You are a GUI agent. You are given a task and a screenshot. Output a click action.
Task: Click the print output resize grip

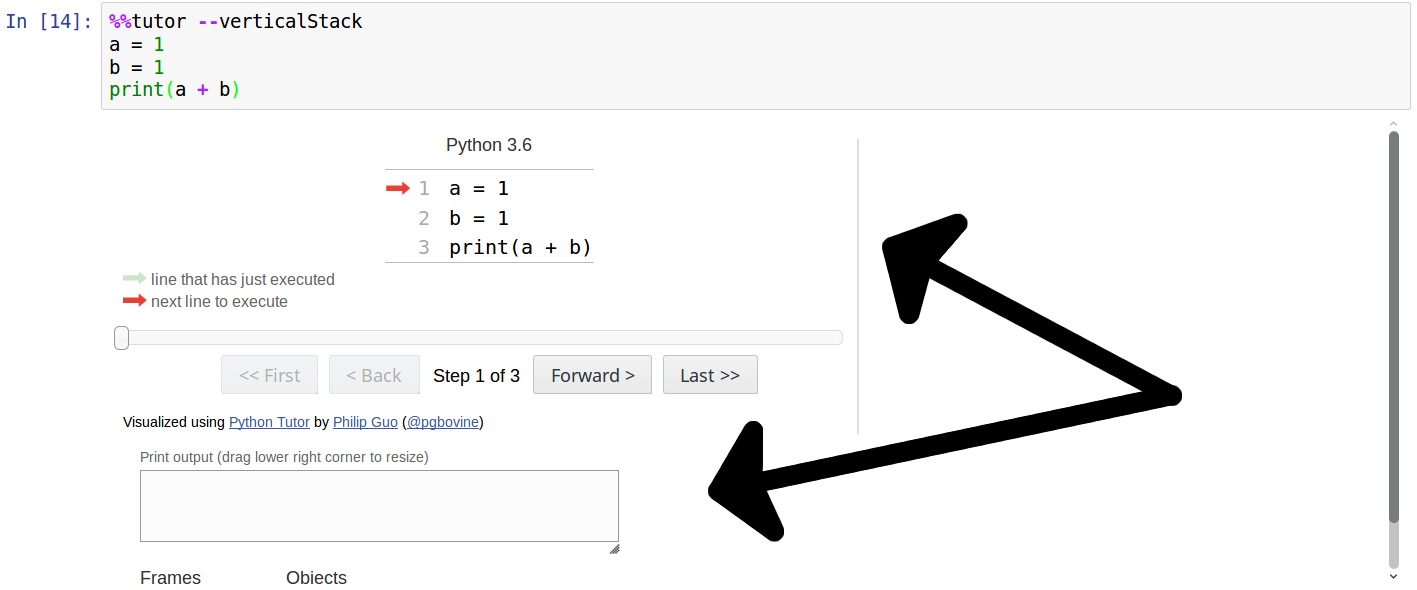tap(614, 548)
